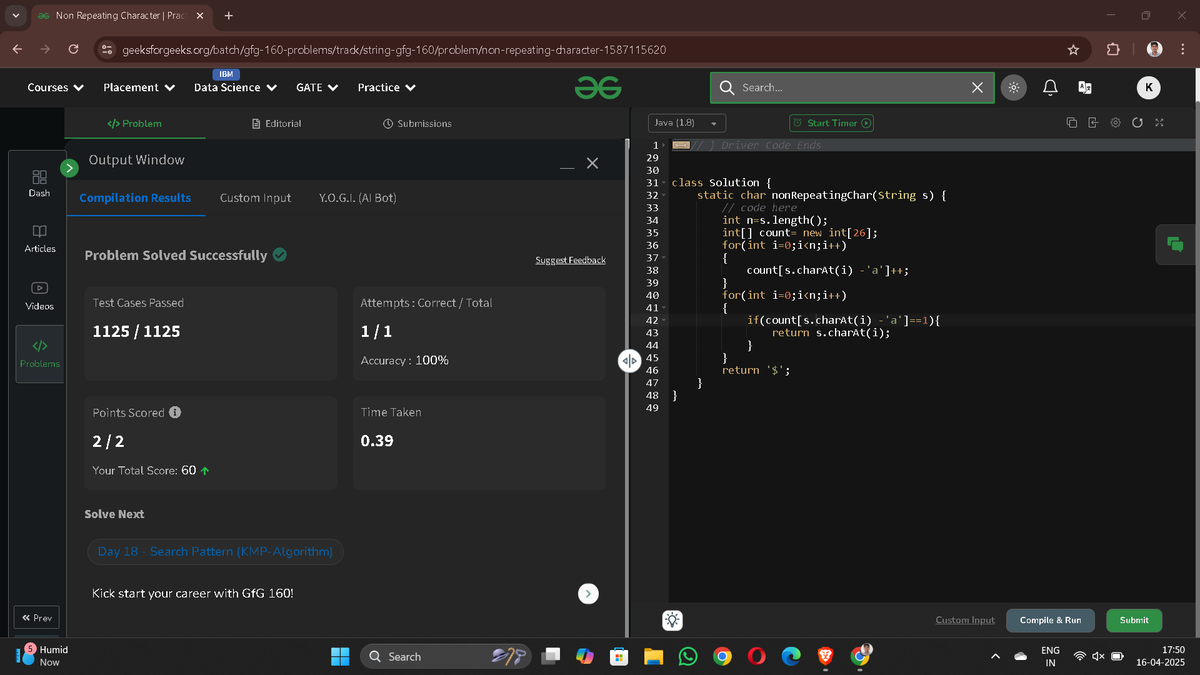Click the green arrow beside Output Window
1200x675 pixels.
(x=69, y=168)
